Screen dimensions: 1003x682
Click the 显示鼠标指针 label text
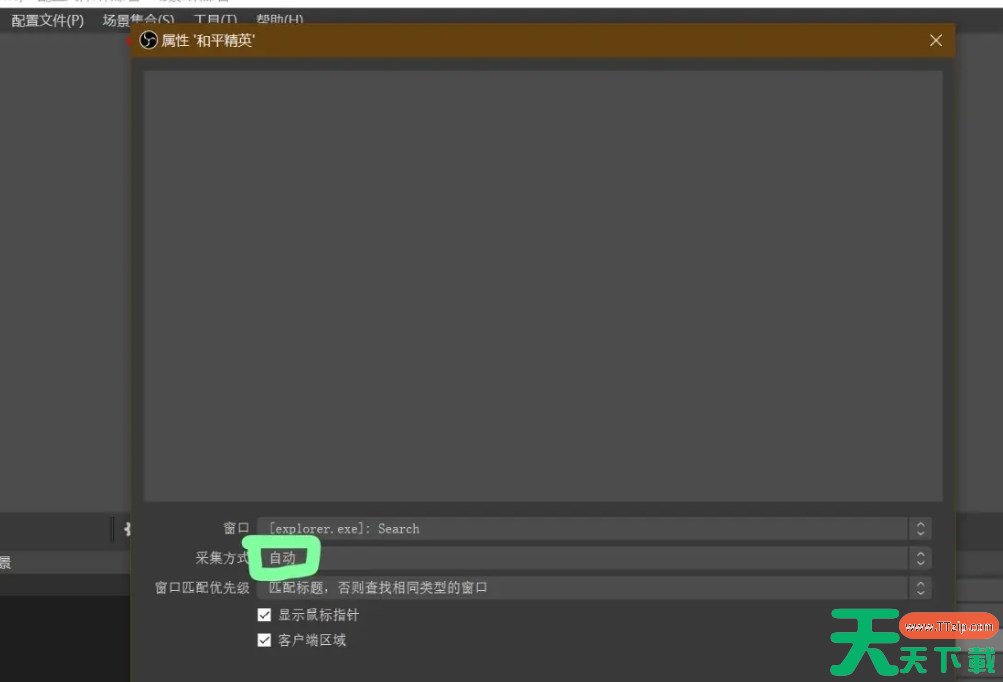[318, 615]
